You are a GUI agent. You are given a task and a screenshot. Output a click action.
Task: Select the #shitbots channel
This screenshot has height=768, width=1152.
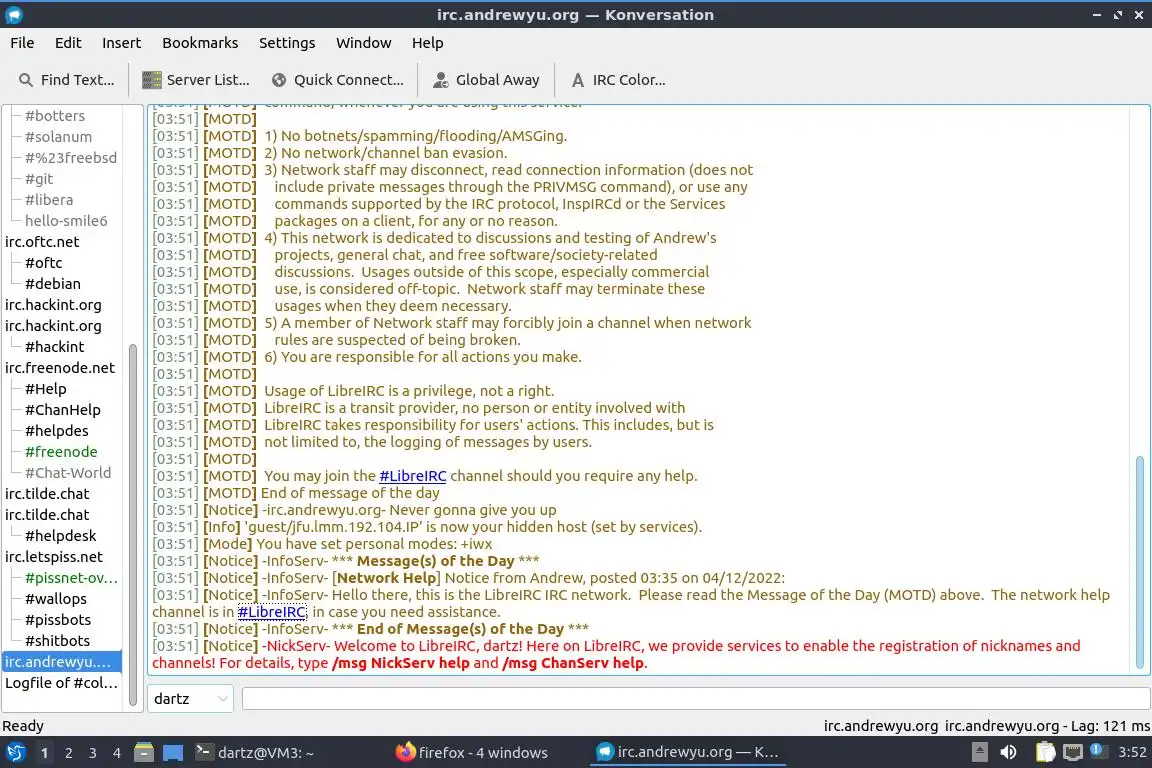tap(57, 641)
